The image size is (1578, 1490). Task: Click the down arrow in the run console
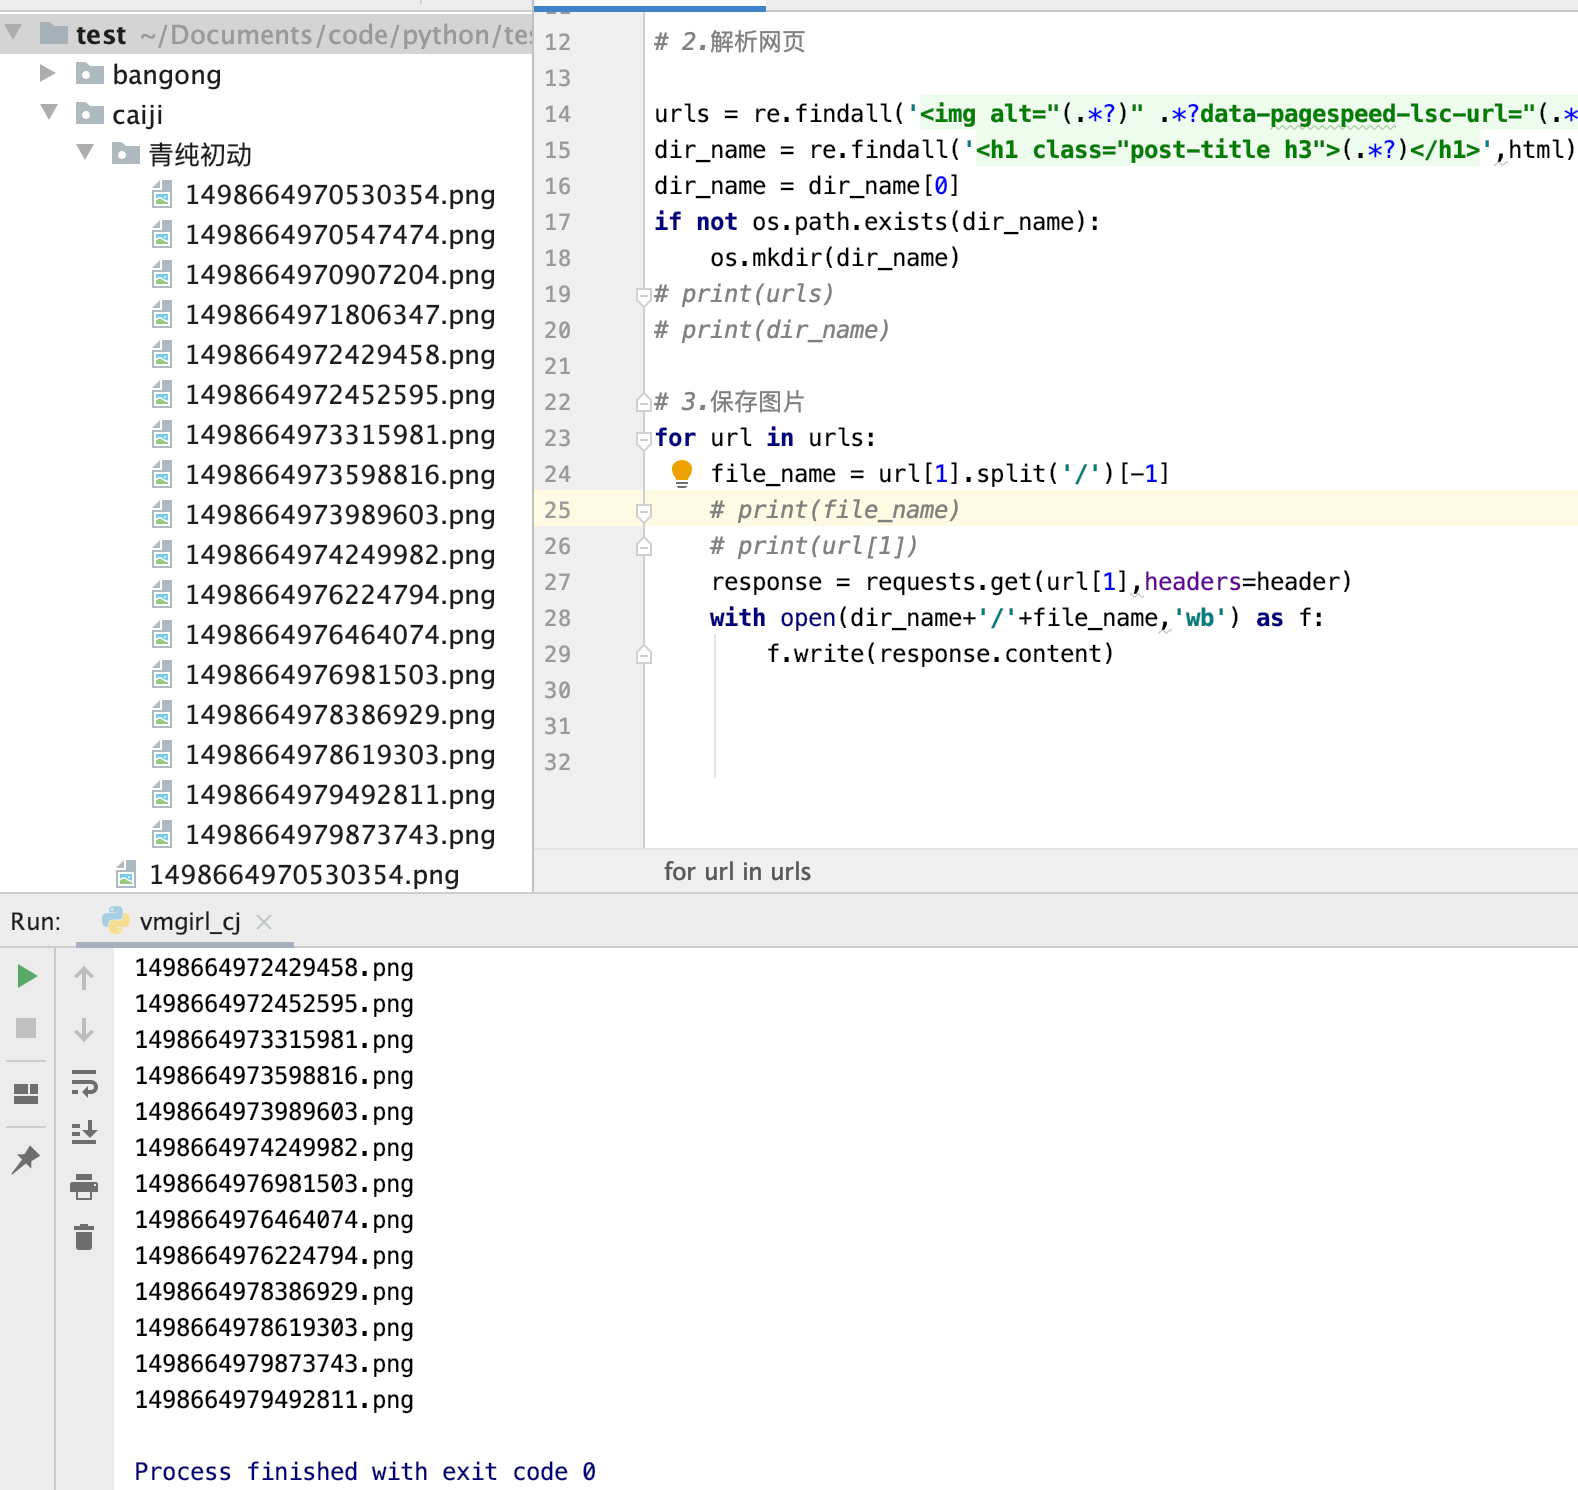(84, 1029)
